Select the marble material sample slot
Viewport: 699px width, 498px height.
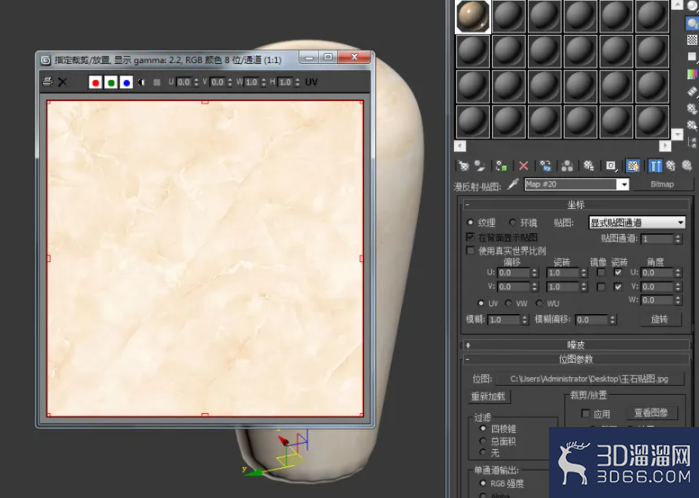click(x=473, y=16)
